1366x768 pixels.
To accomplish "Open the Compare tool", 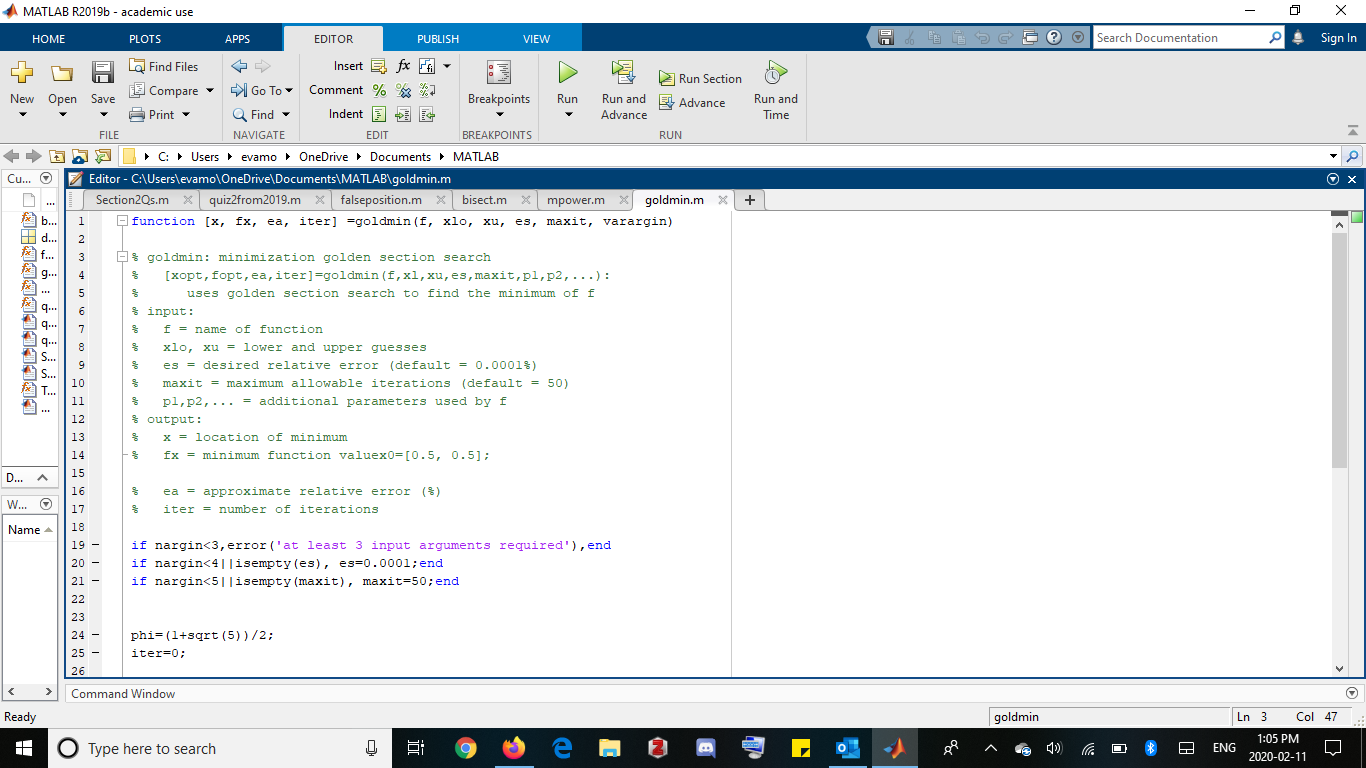I will click(x=164, y=90).
